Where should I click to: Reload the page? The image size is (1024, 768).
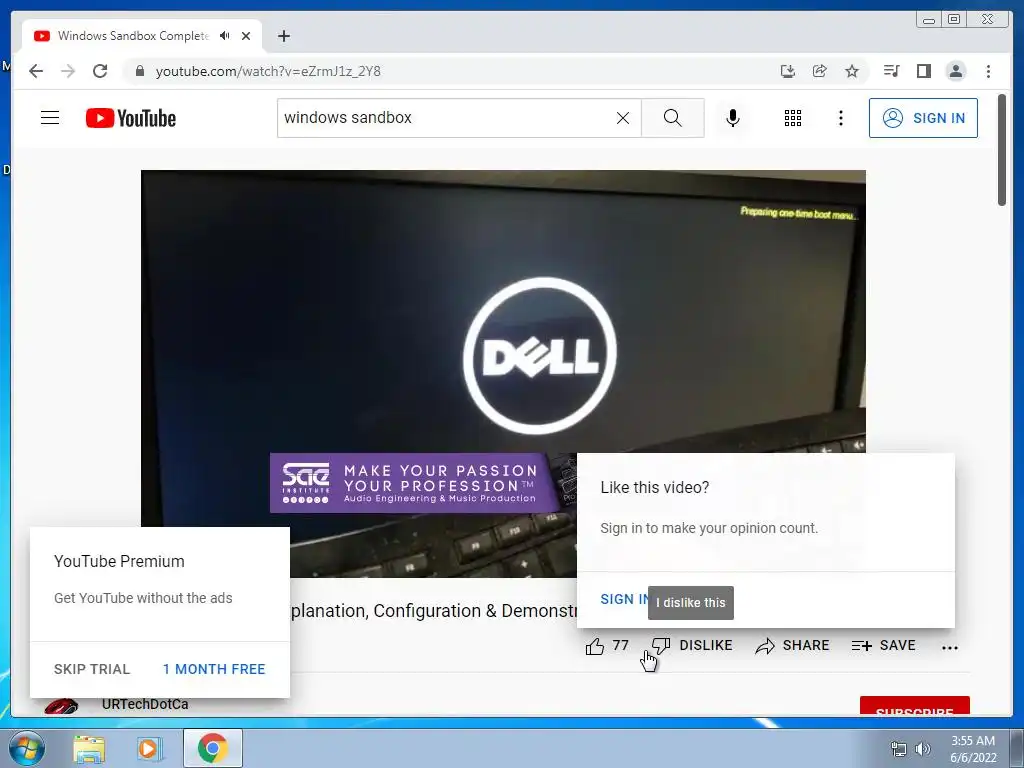pos(100,71)
